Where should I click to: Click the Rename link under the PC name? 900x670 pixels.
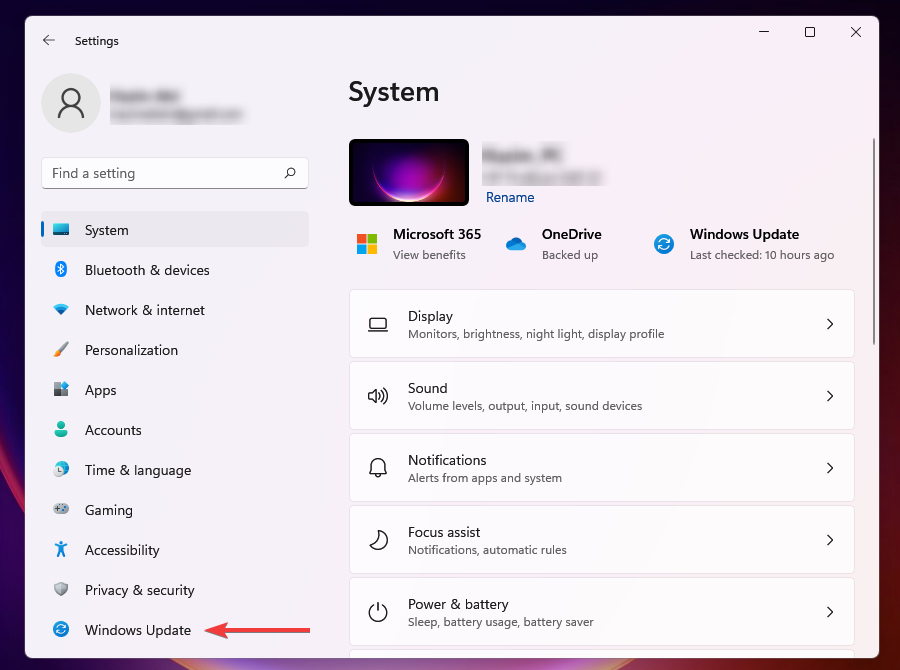coord(510,197)
